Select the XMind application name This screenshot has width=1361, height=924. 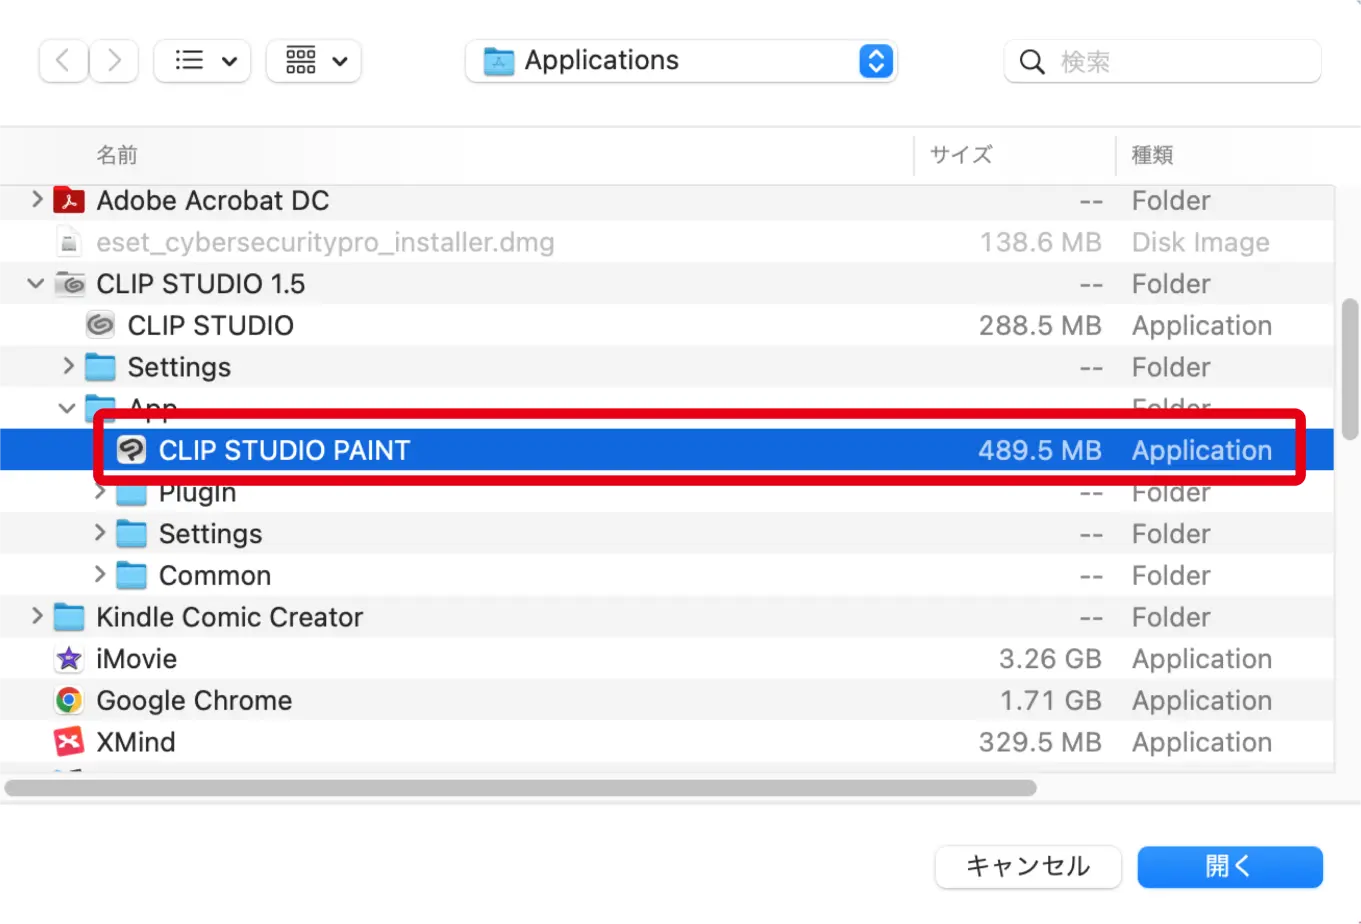(136, 743)
